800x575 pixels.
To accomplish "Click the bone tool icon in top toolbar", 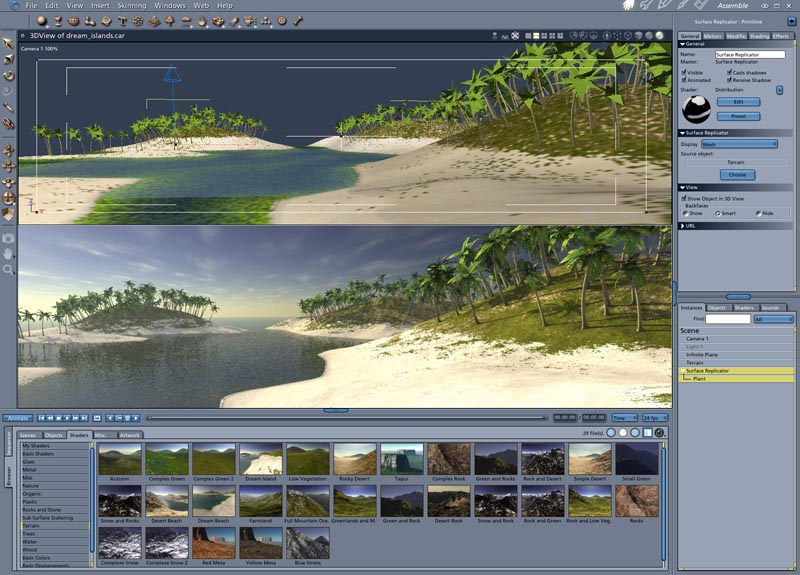I will 298,20.
